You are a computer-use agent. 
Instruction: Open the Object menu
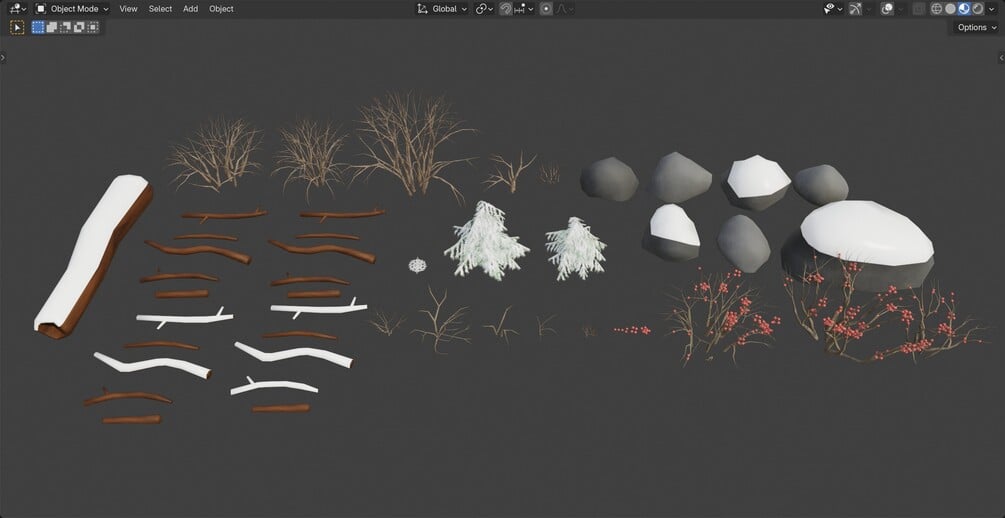click(x=221, y=9)
